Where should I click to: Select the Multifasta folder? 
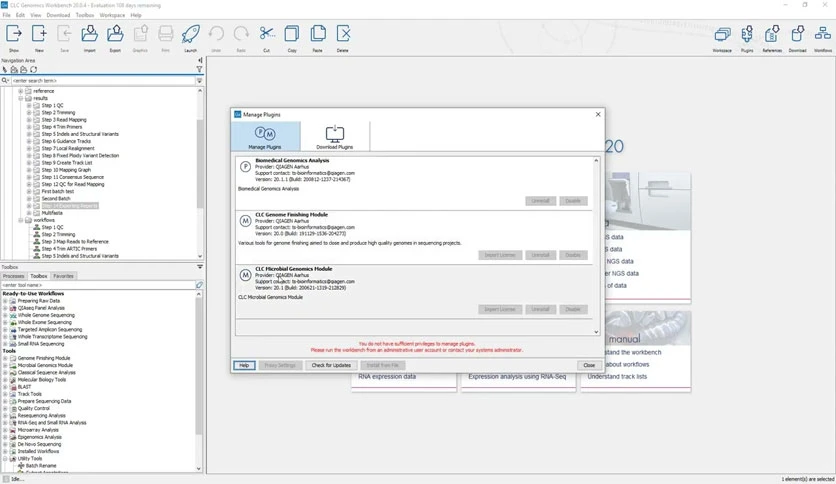52,213
